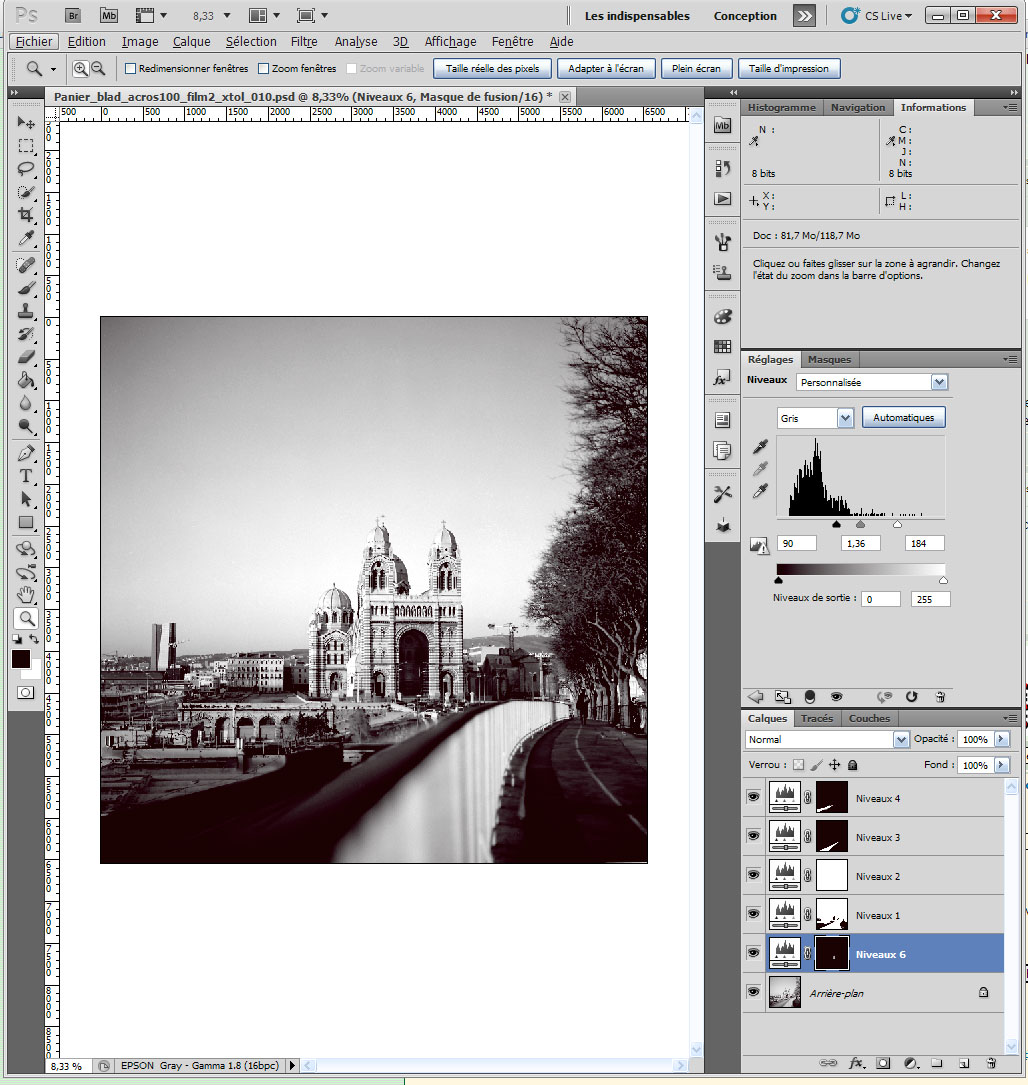Open the Normal blend mode dropdown
The width and height of the screenshot is (1028, 1085).
coord(901,740)
